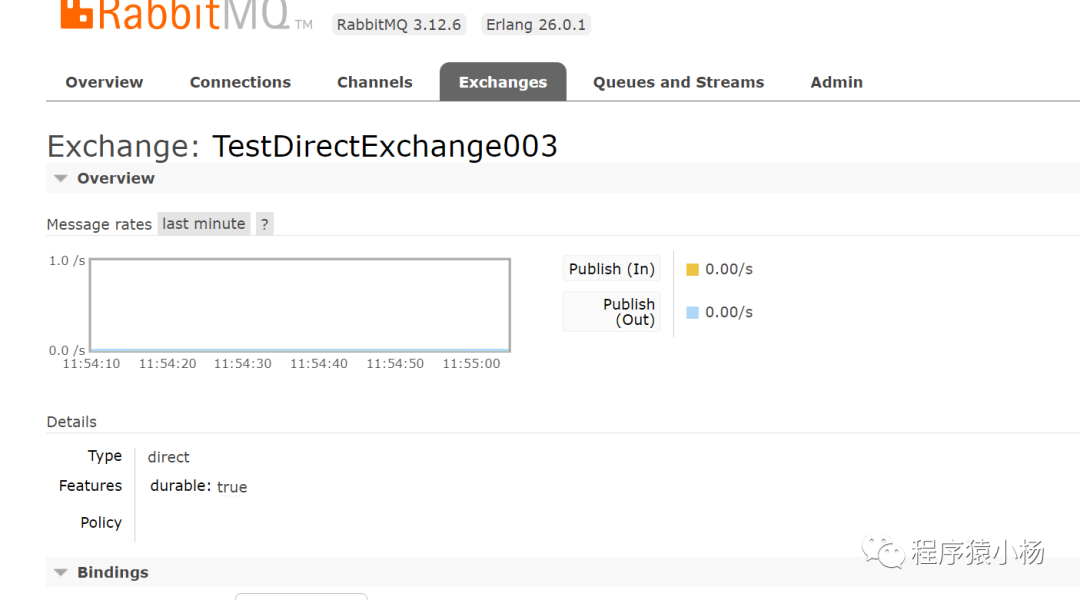This screenshot has width=1080, height=600.
Task: Click the Policy label
Action: pos(101,523)
